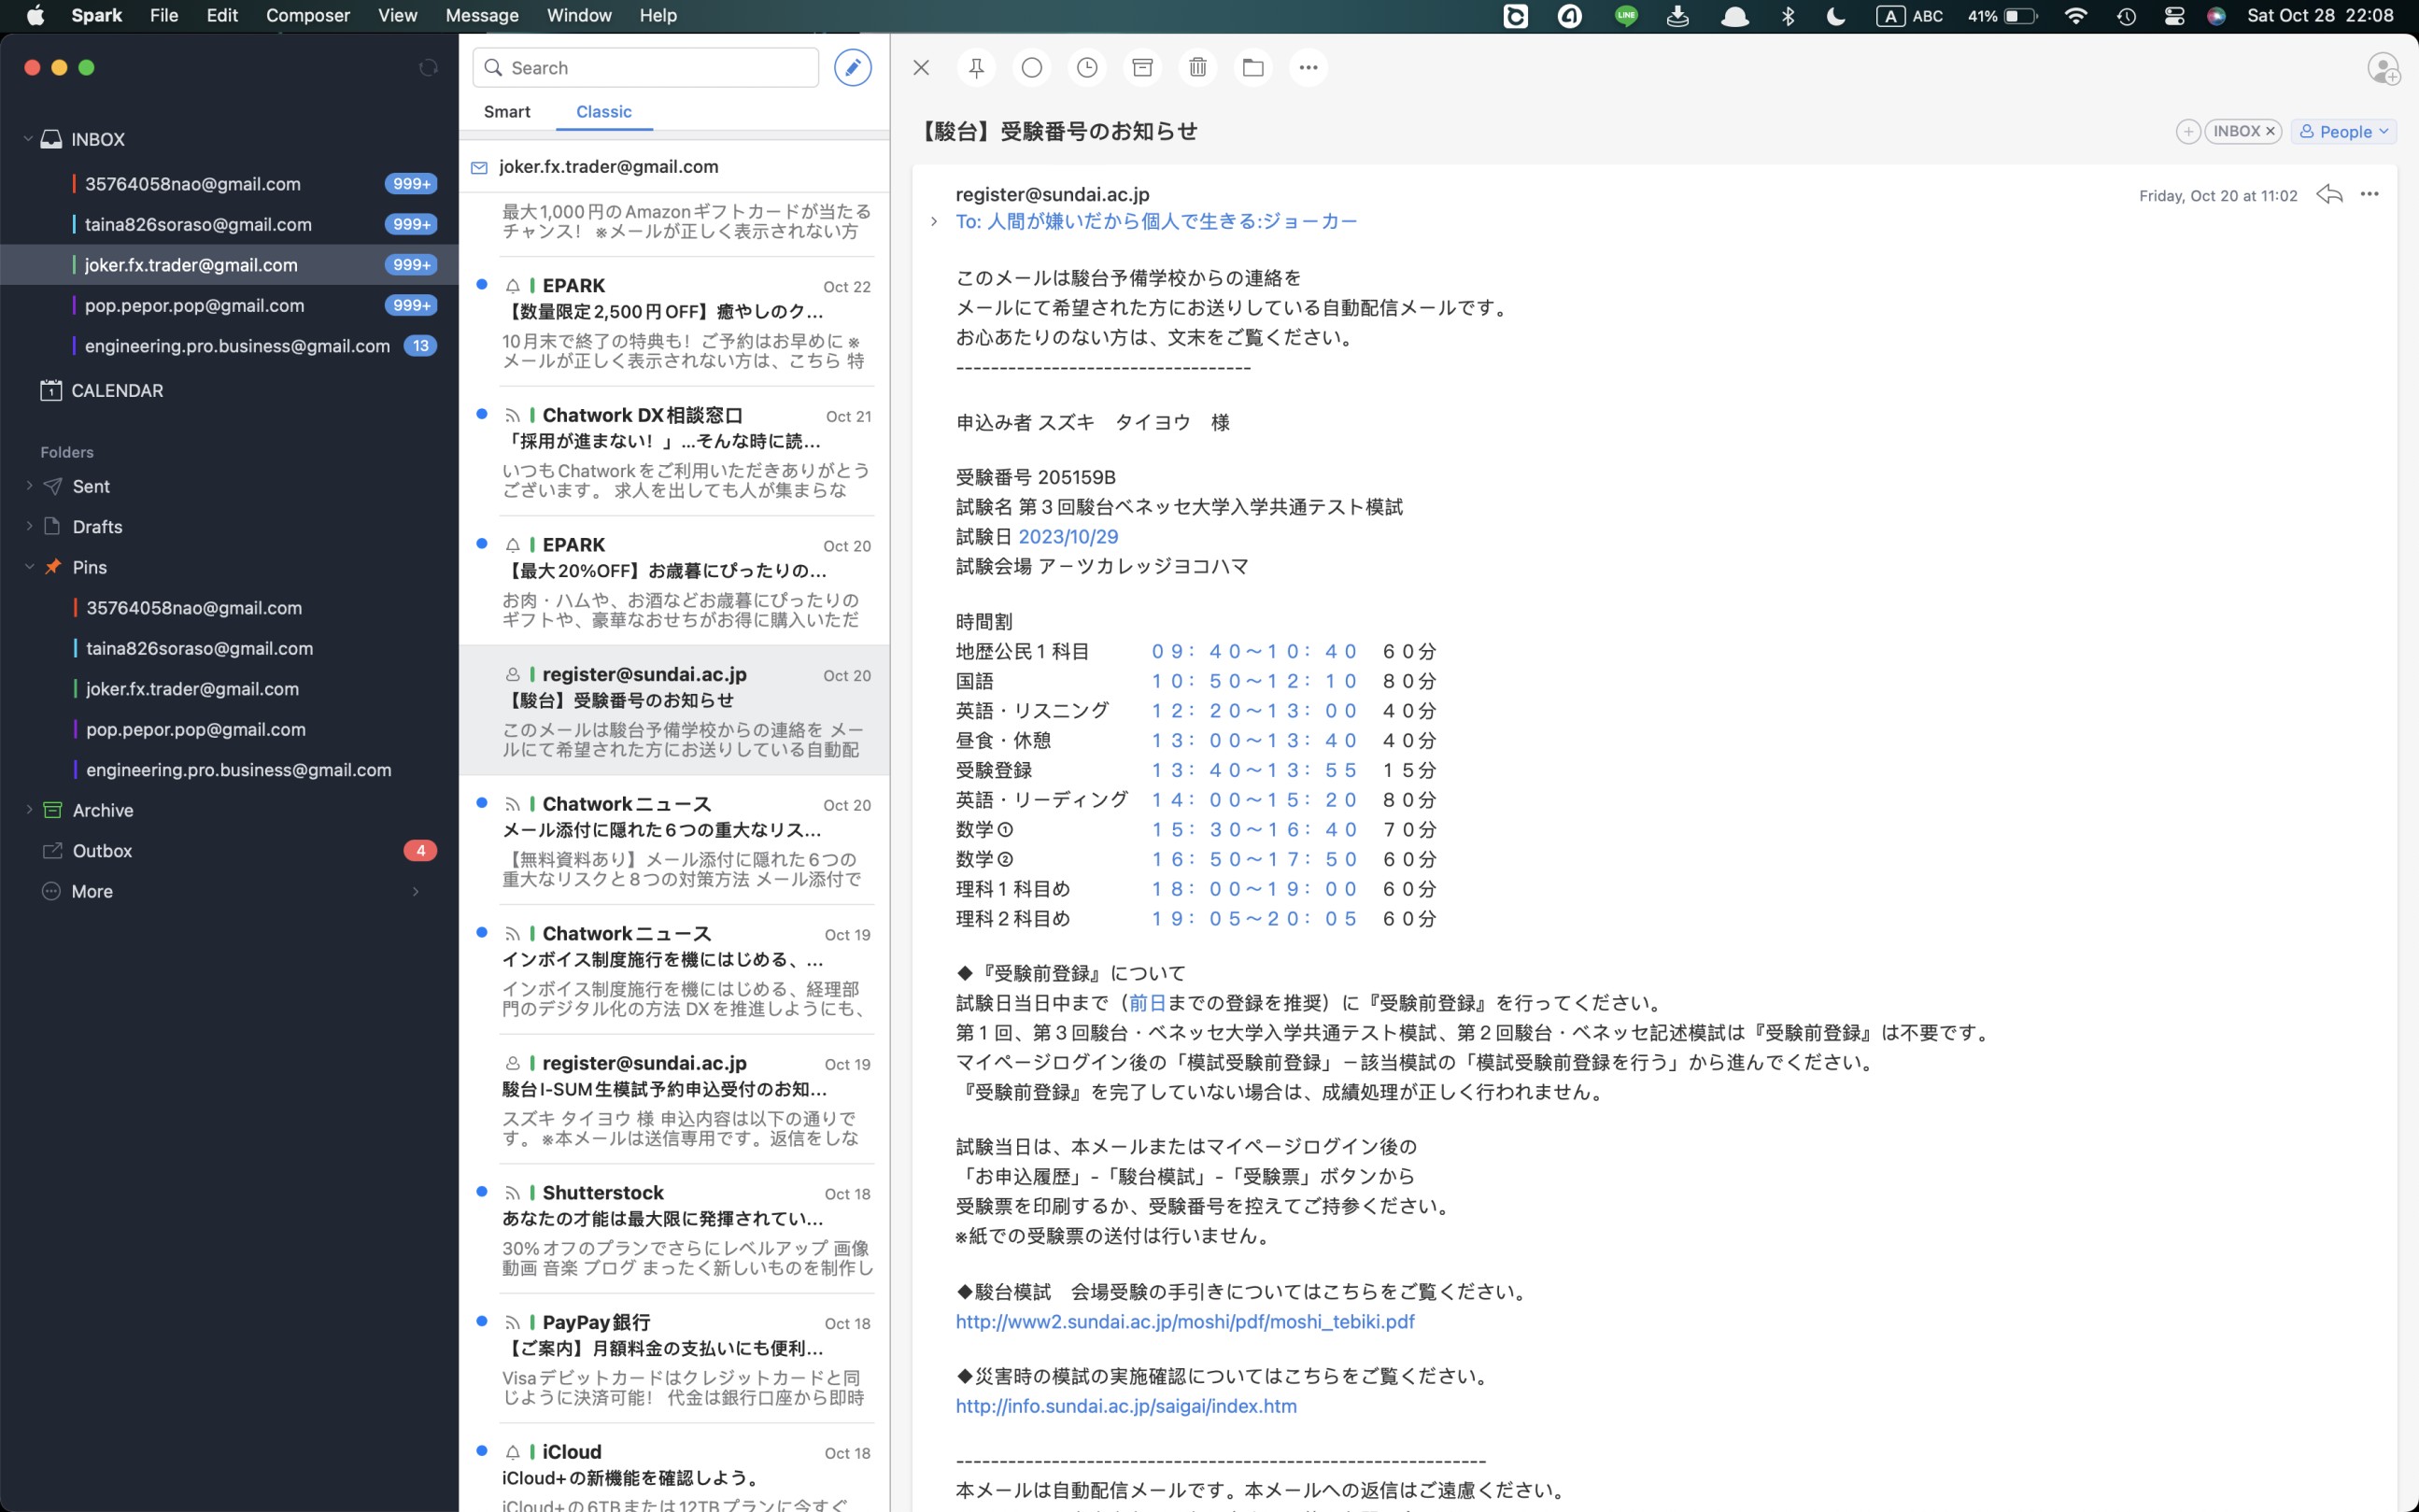Screen dimensions: 2419x1512
Task: Open the Message menu
Action: (482, 15)
